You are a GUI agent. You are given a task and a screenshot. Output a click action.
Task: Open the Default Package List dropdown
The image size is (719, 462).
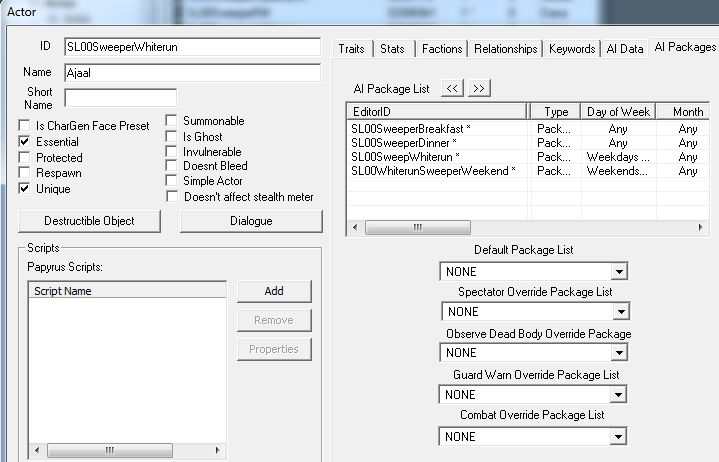point(619,272)
